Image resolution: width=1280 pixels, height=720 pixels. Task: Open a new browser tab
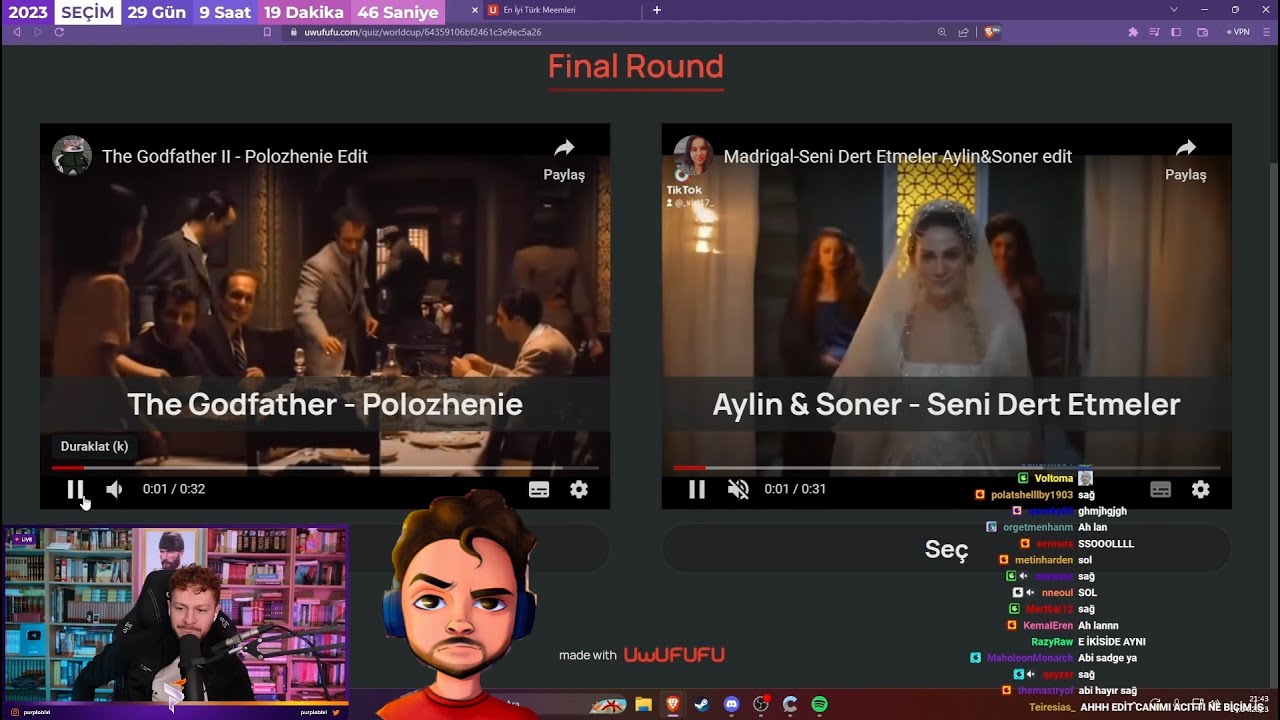[x=657, y=10]
